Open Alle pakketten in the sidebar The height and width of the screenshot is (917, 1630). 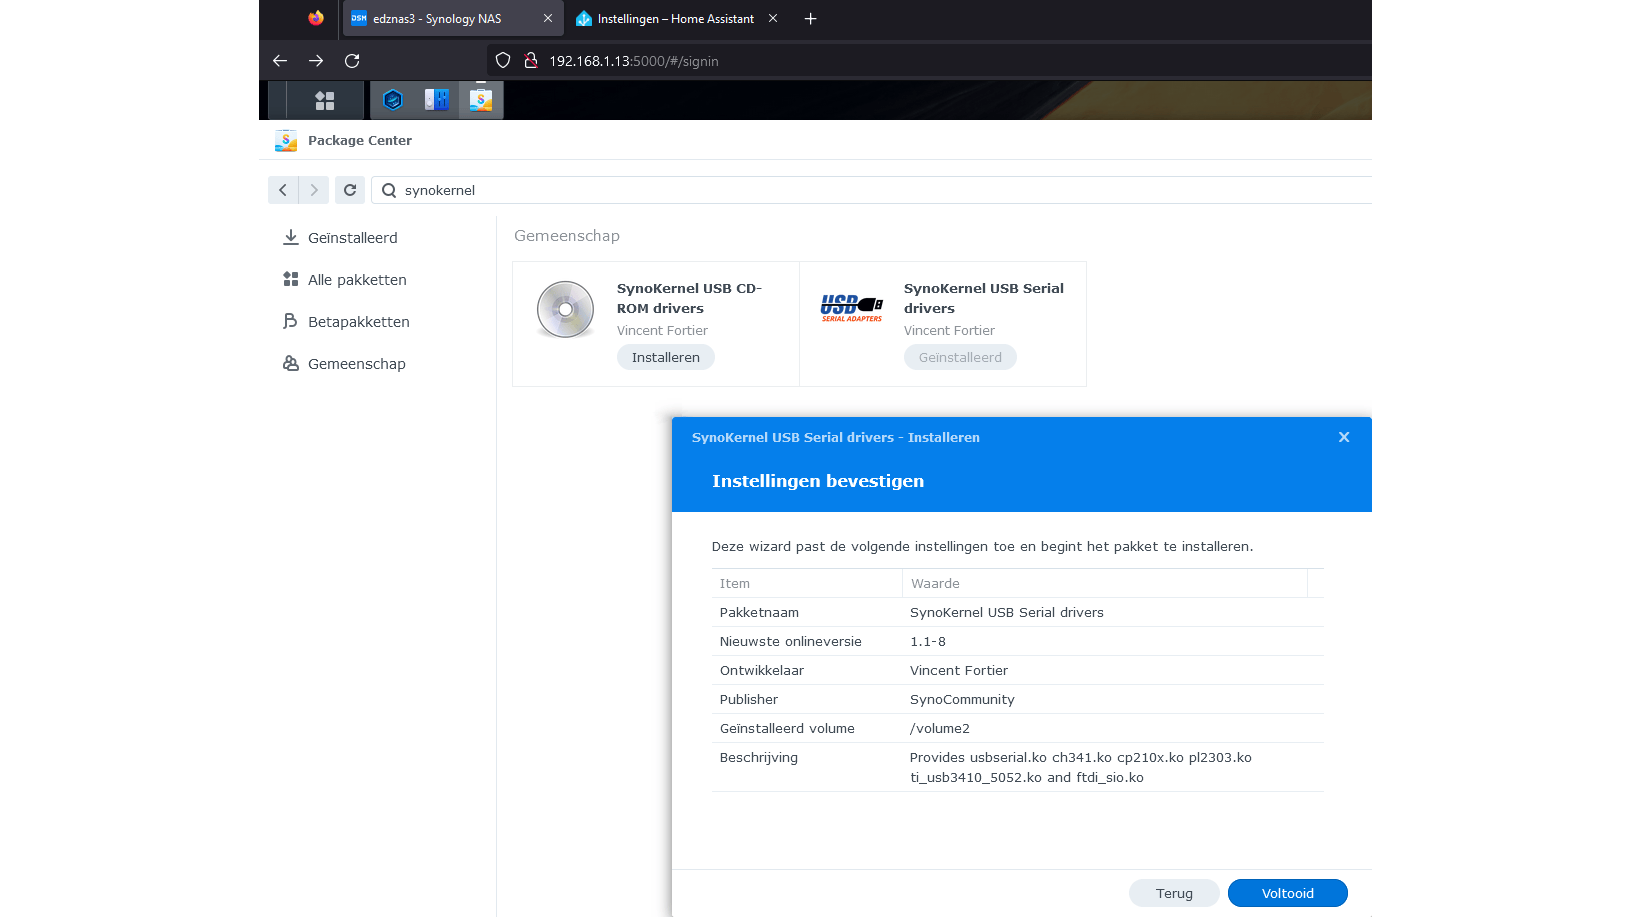coord(357,280)
